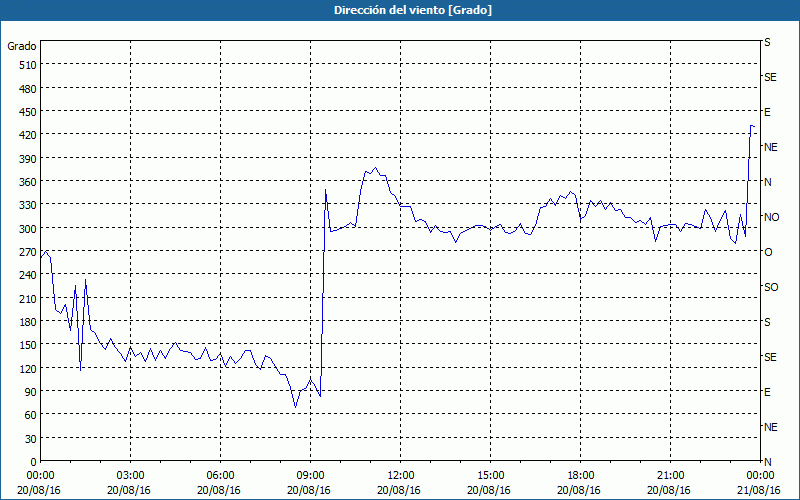Click the 20/08/16 date under 12:00
This screenshot has width=800, height=500.
(399, 490)
